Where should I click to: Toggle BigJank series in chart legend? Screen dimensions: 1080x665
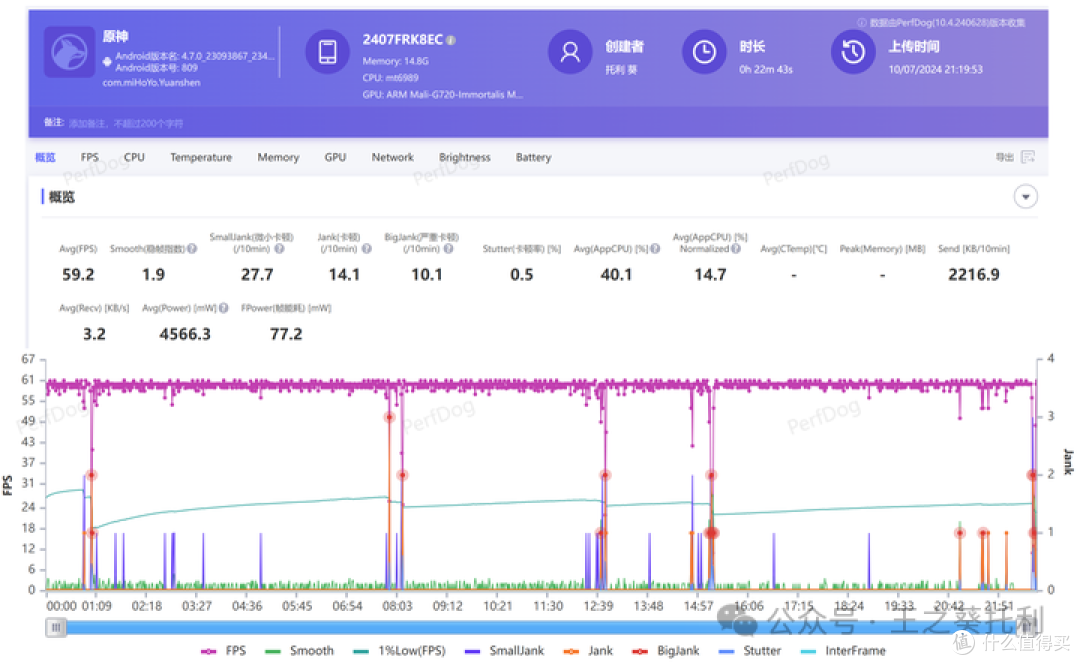coord(665,651)
